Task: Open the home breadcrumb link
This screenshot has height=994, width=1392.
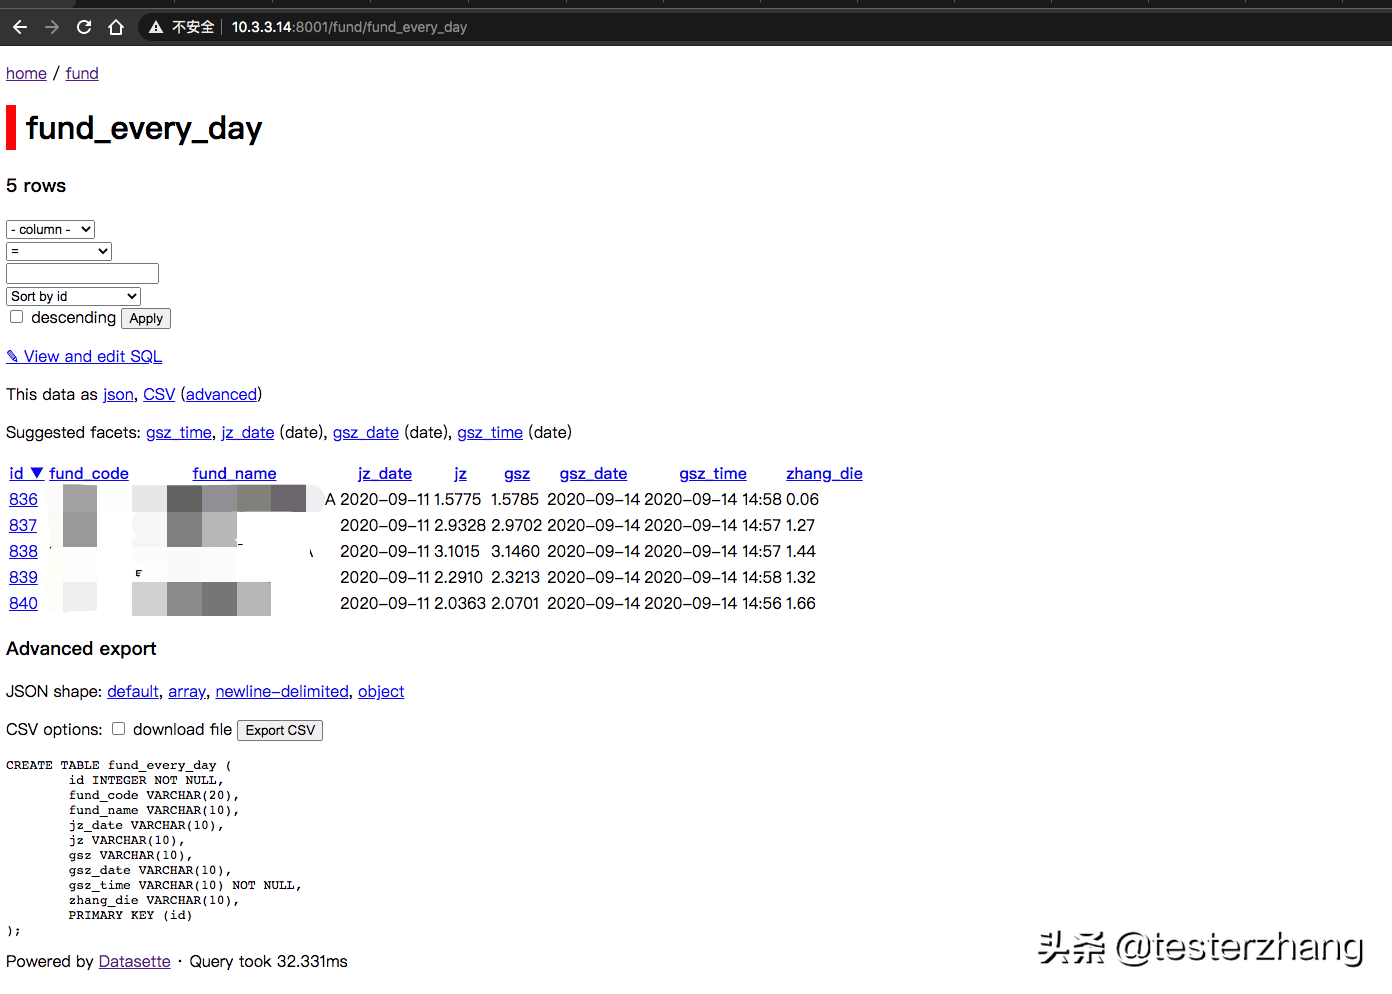Action: pos(26,73)
